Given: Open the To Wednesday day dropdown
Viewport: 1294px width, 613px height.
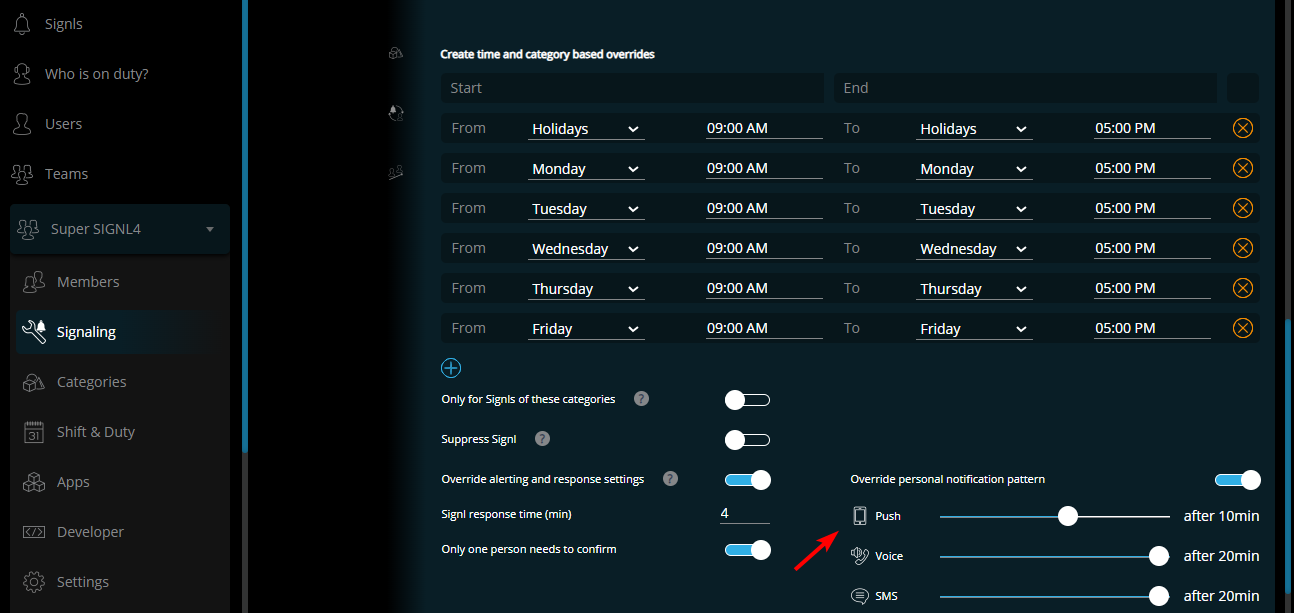Looking at the screenshot, I should 974,249.
